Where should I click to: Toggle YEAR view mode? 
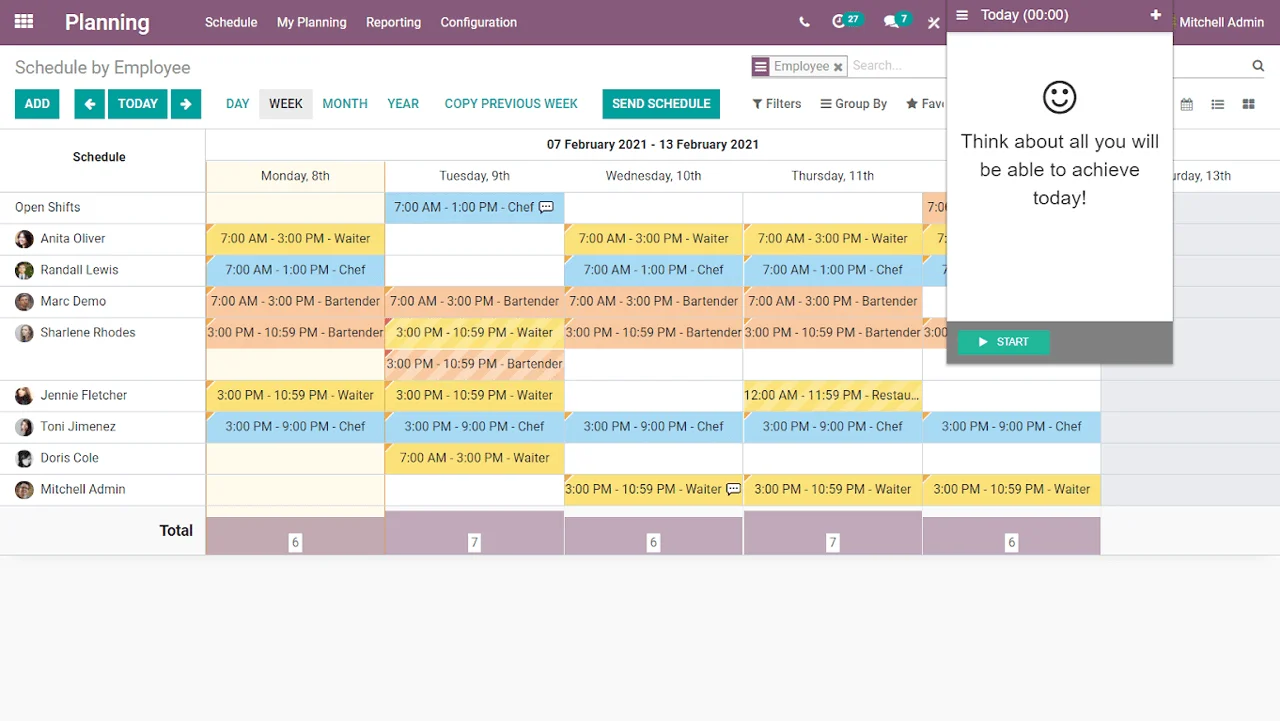point(403,103)
